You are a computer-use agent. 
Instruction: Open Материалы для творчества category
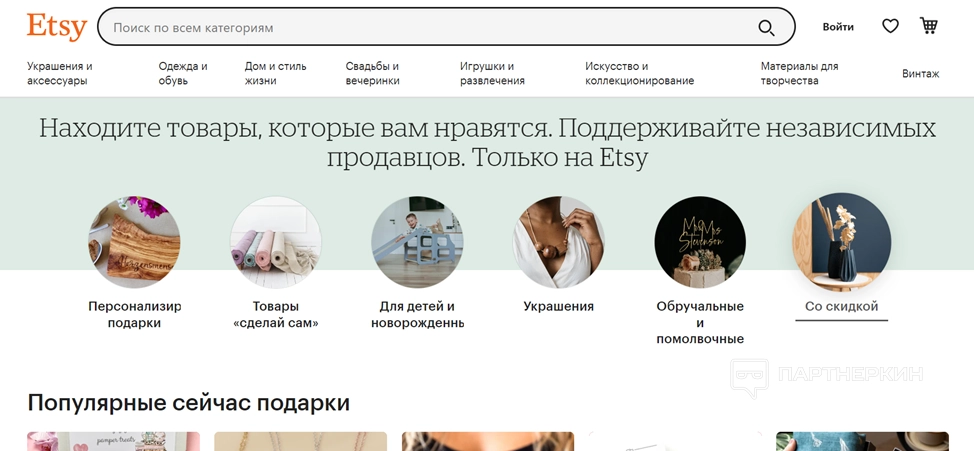click(799, 73)
